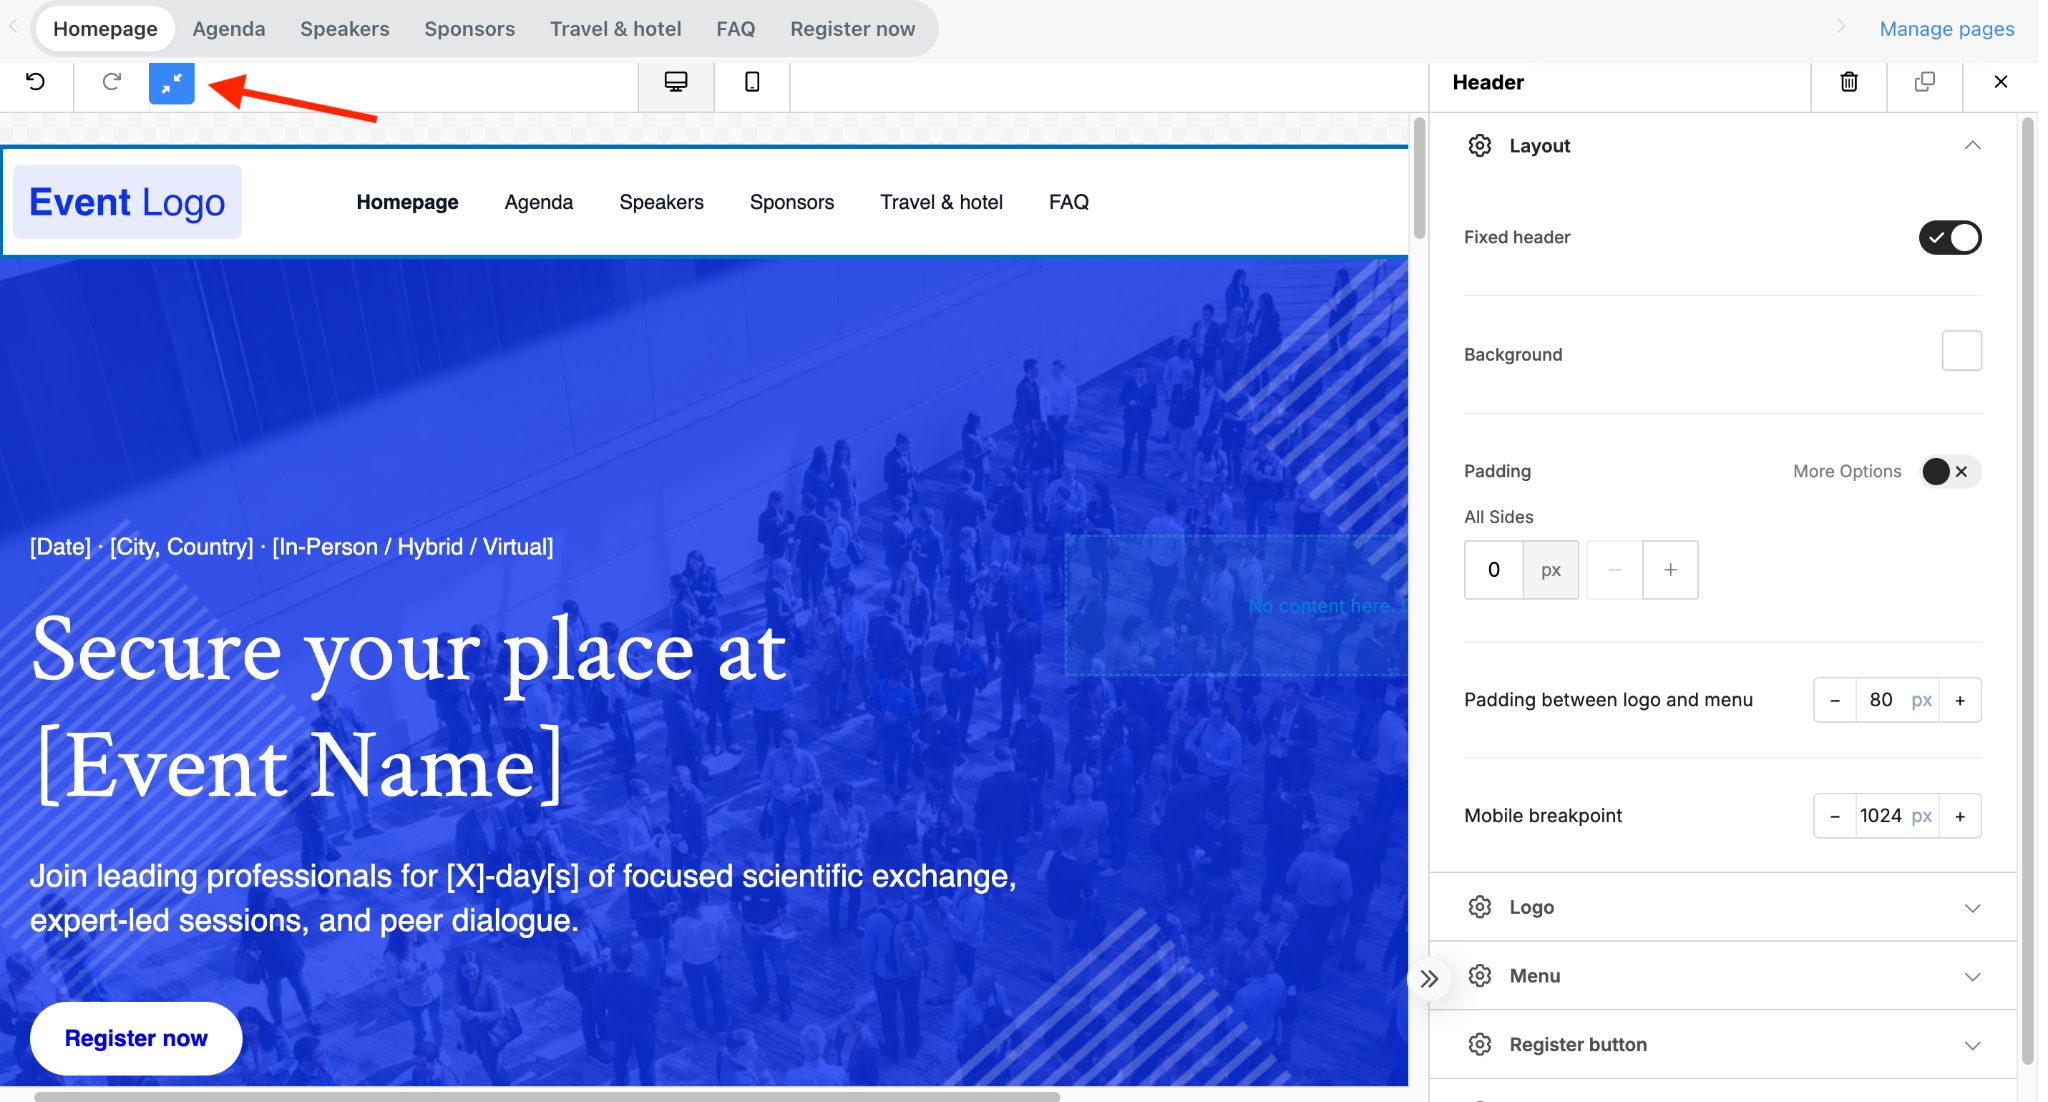Click the undo arrow icon
Screen dimensions: 2048x1102
pos(36,82)
